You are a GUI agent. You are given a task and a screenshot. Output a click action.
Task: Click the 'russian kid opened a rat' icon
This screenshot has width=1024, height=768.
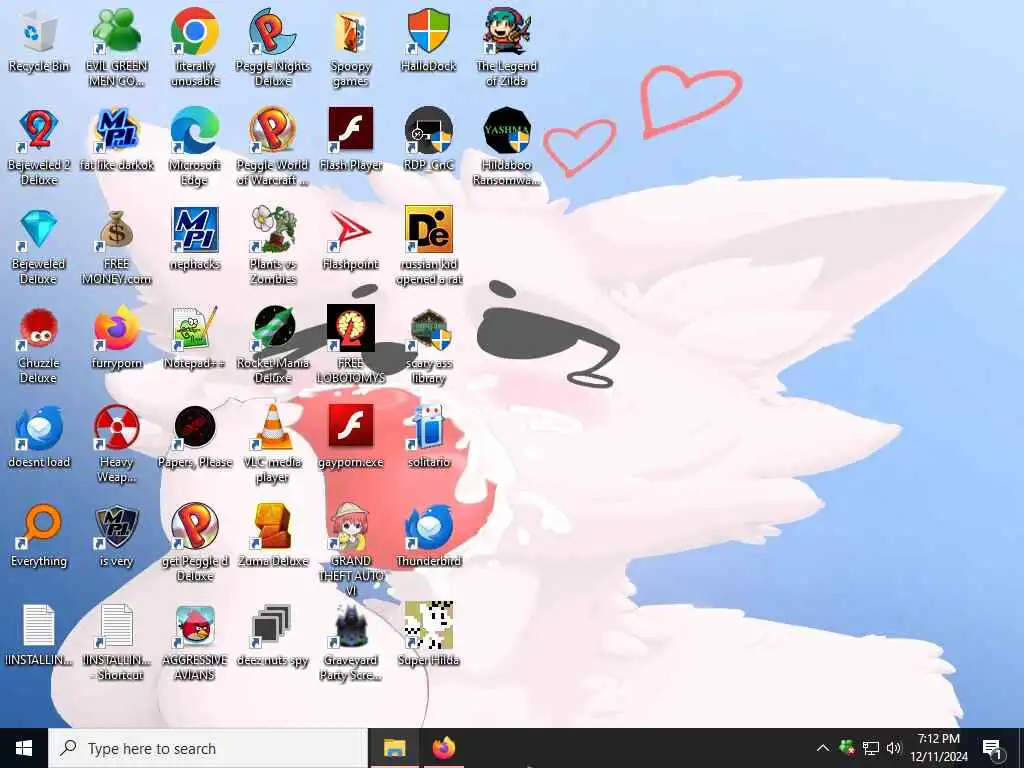pos(428,229)
